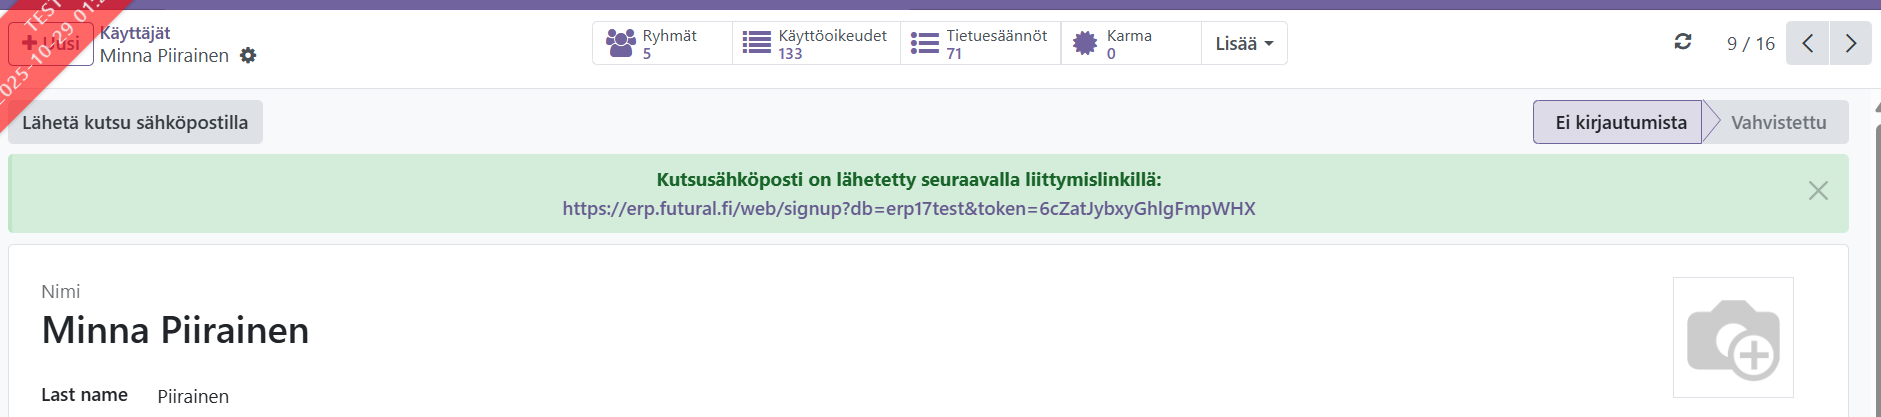This screenshot has width=1881, height=417.
Task: Select the Vahvistettu status stage
Action: [x=1778, y=122]
